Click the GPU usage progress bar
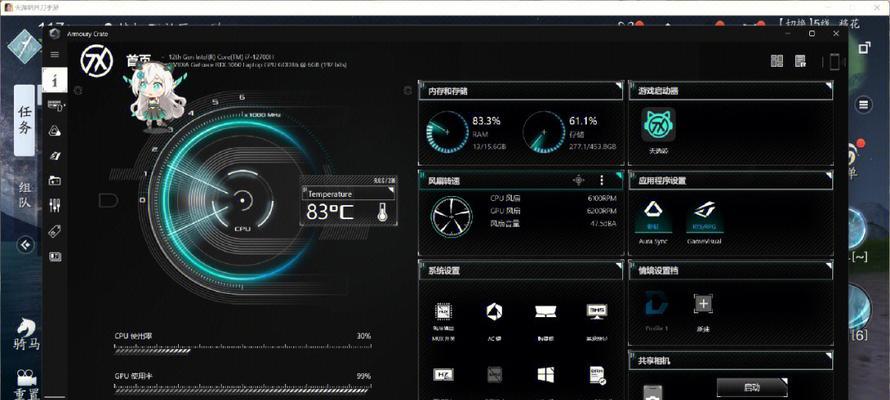Image resolution: width=890 pixels, height=400 pixels. point(242,390)
